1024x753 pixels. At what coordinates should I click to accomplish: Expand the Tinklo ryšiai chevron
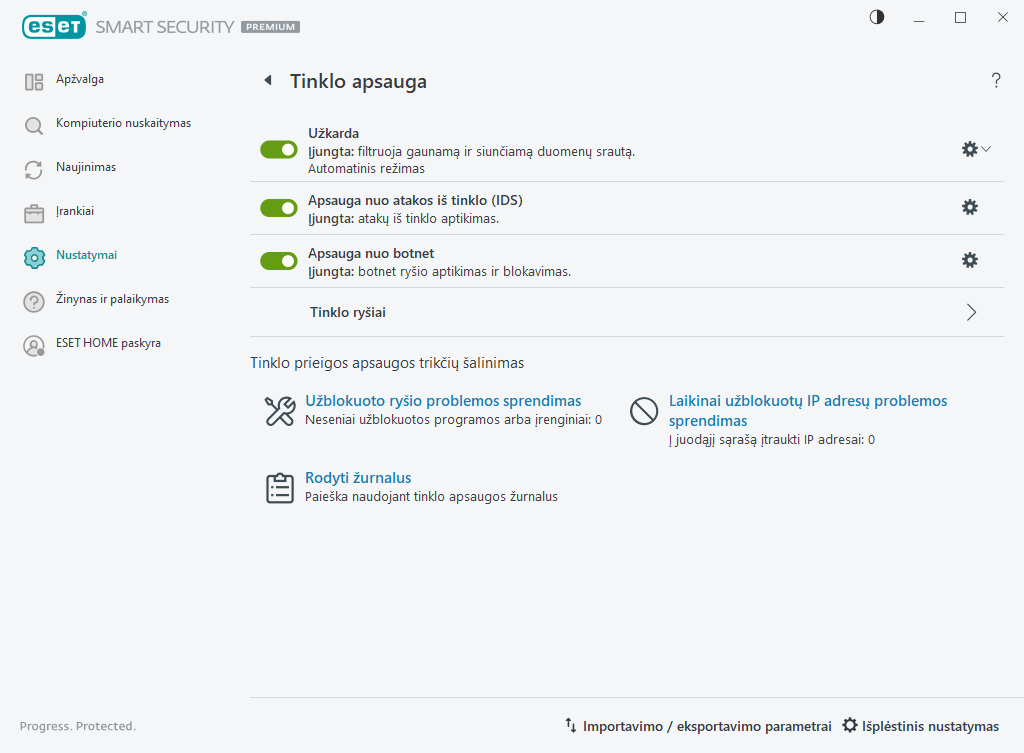971,312
